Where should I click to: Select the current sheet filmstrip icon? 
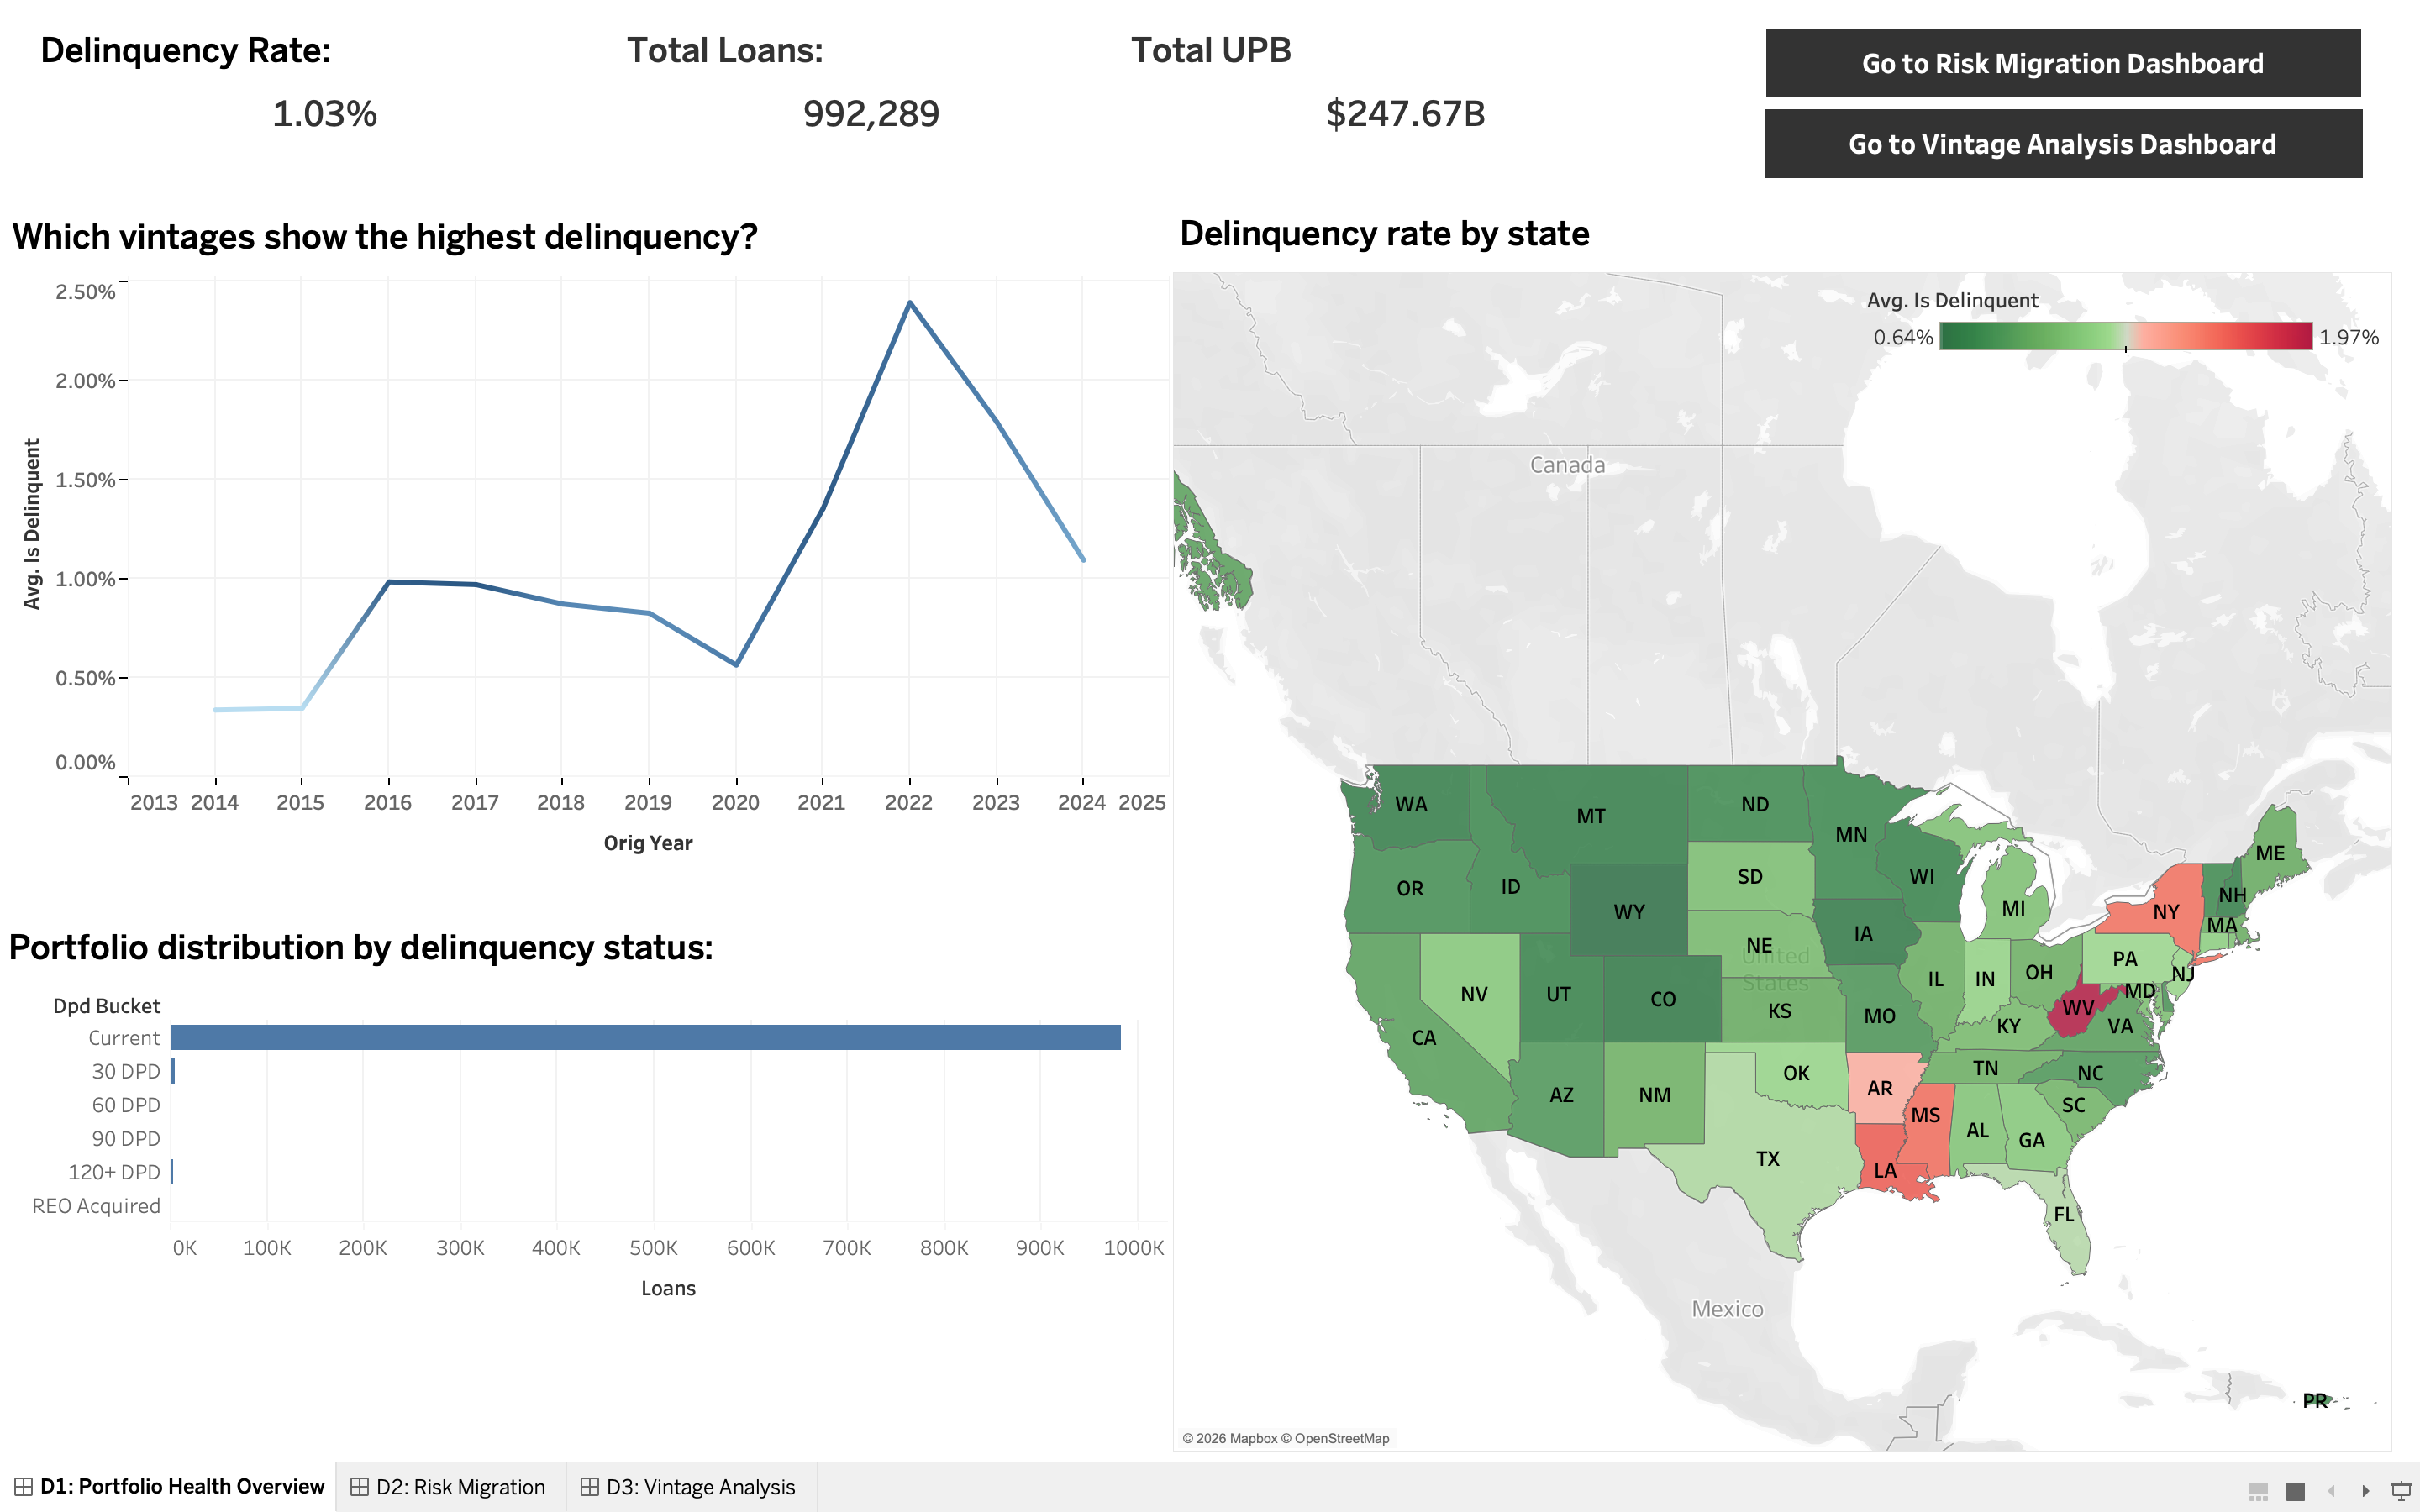click(x=2296, y=1493)
